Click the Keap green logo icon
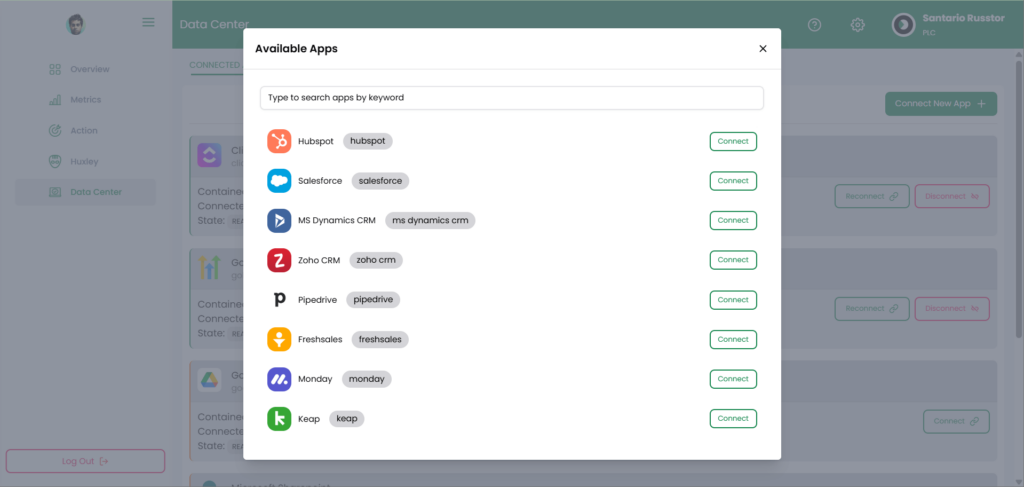Viewport: 1024px width, 487px height. coord(279,418)
